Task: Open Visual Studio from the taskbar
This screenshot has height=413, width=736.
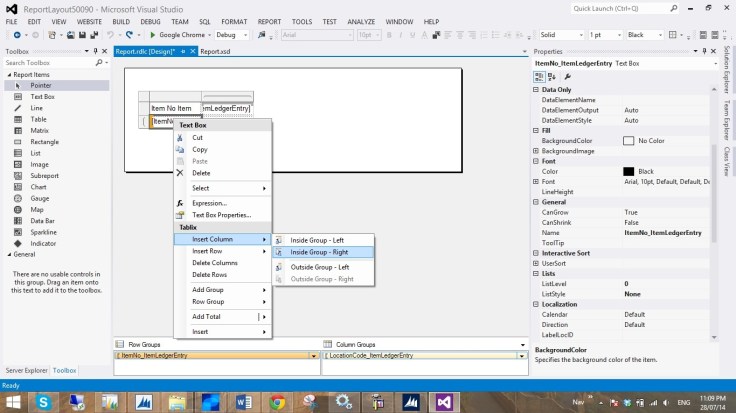Action: tap(442, 401)
